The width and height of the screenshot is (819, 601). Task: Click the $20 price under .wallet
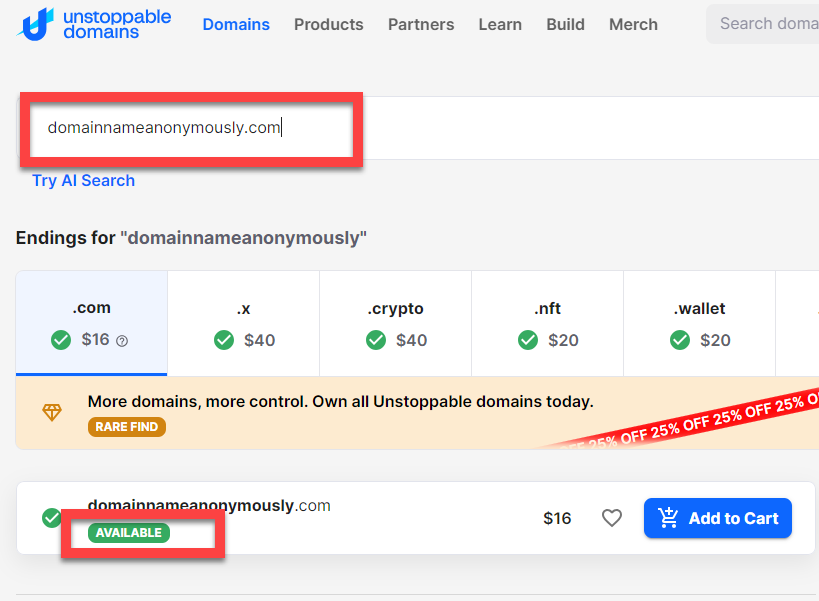coord(716,340)
